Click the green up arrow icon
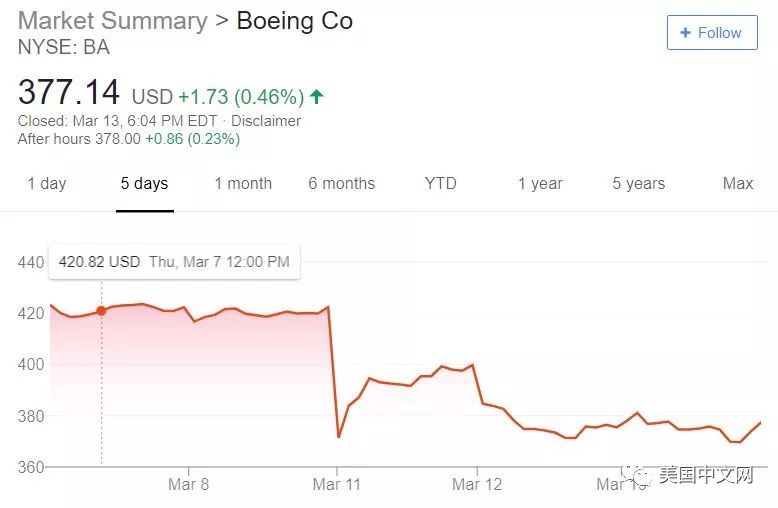 (x=317, y=97)
